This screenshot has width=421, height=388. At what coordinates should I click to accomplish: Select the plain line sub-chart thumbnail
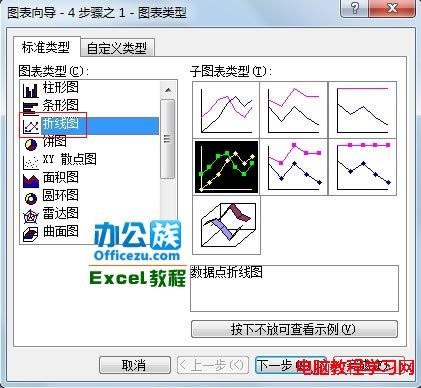(x=226, y=110)
